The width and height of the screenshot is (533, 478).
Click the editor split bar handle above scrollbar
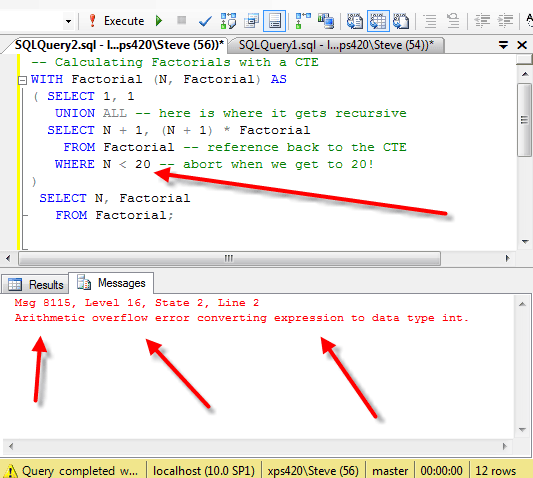coord(525,60)
